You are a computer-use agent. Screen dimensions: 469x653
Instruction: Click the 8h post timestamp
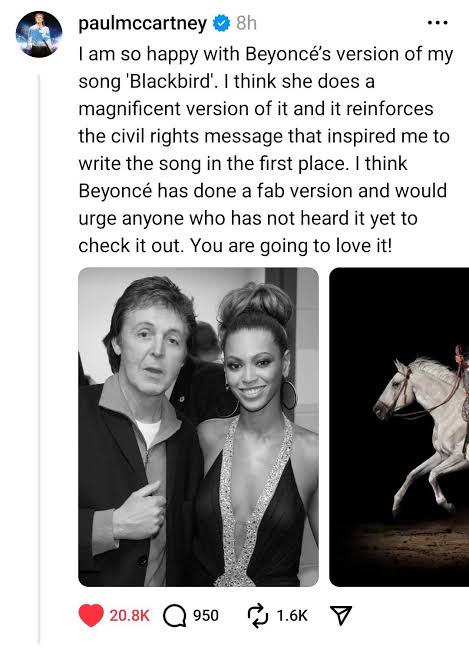click(246, 23)
